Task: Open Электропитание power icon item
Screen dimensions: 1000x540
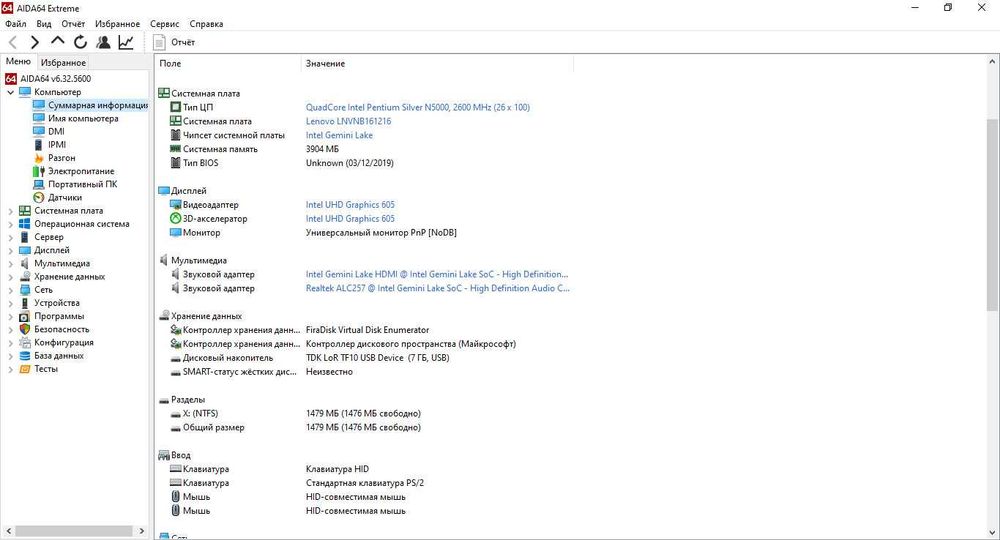Action: [x=39, y=171]
